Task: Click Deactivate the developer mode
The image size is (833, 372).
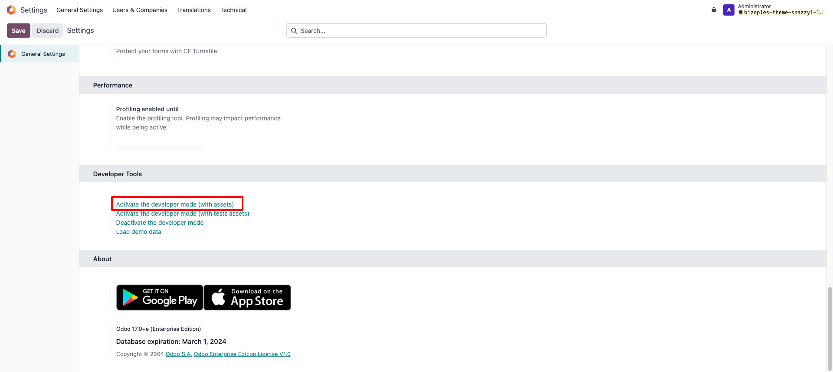Action: click(x=159, y=223)
